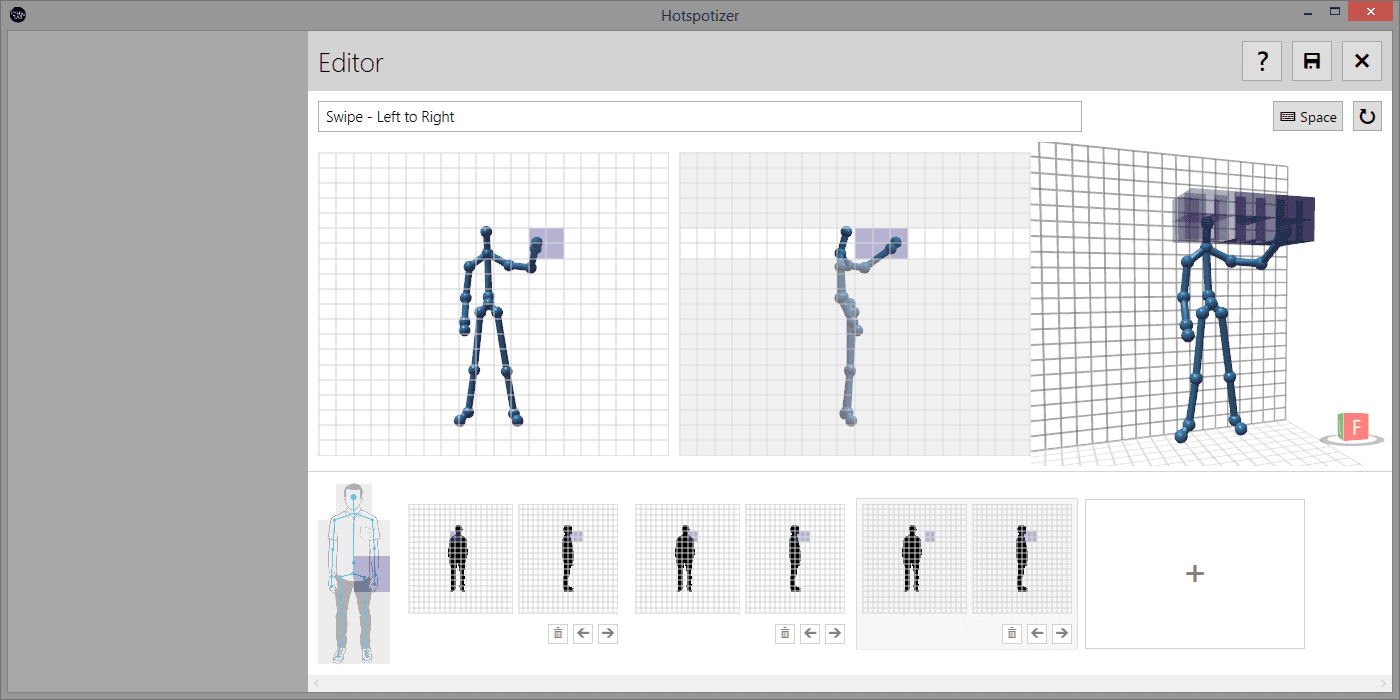This screenshot has width=1400, height=700.
Task: Delete the third selected frame via trash icon
Action: (1012, 633)
